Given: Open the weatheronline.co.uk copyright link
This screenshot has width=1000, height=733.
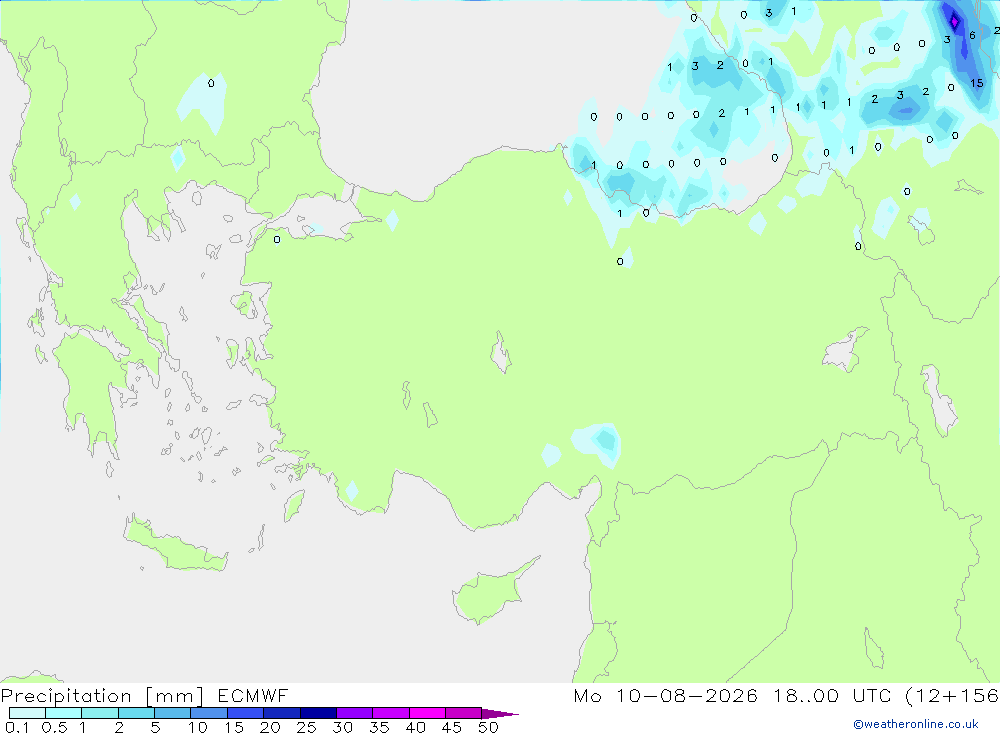Looking at the screenshot, I should 916,724.
